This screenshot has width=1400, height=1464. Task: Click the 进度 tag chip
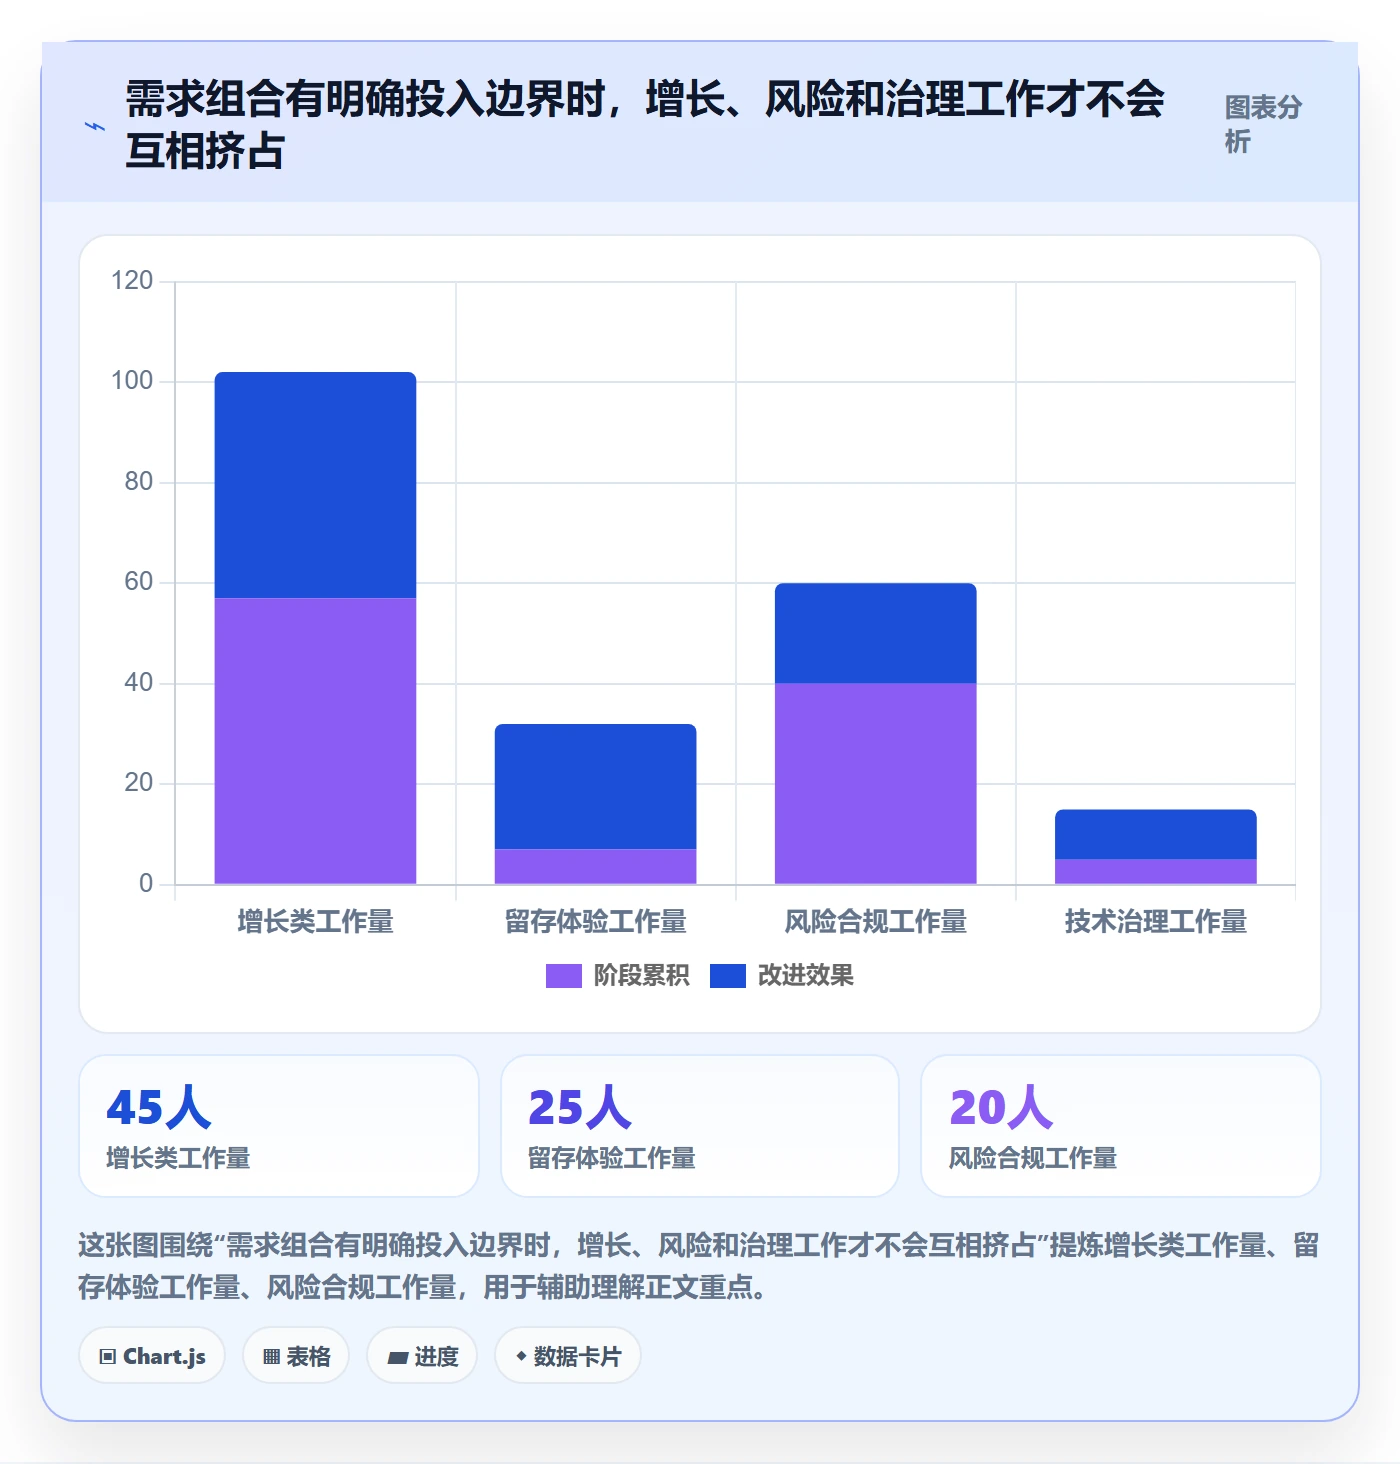(422, 1356)
